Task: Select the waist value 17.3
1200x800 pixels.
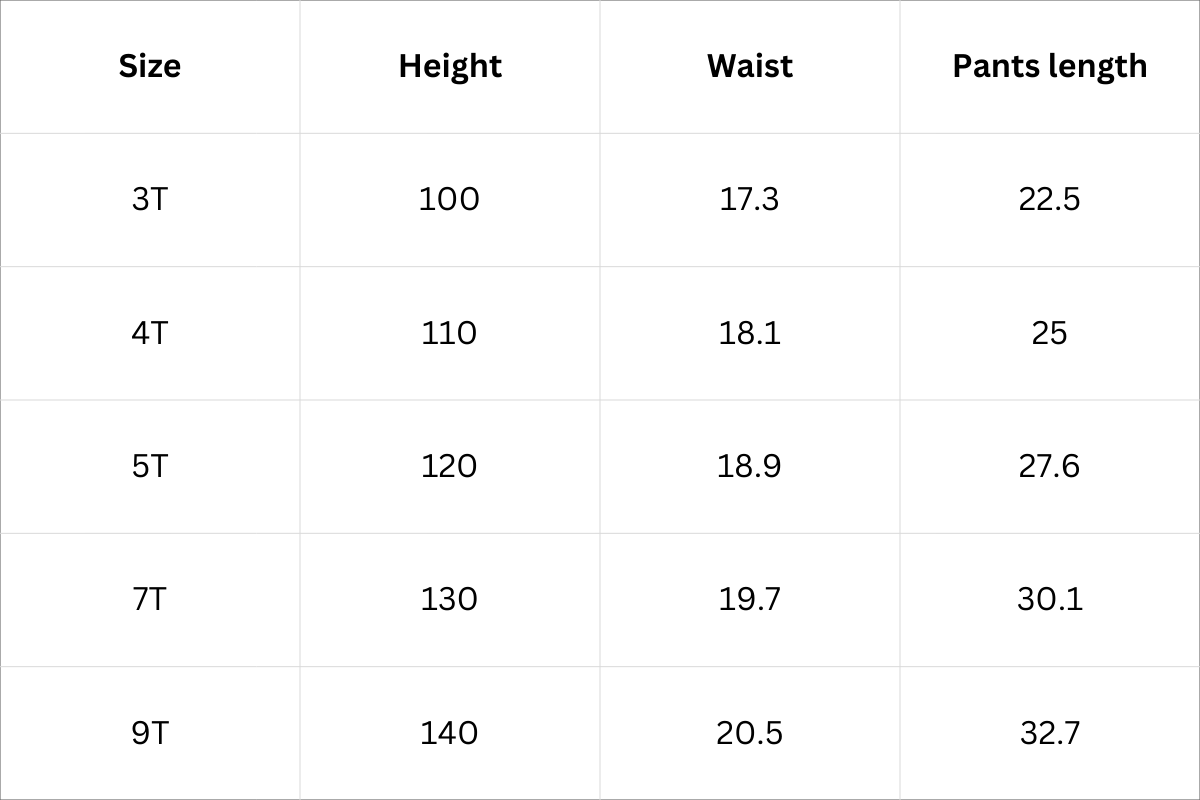Action: (x=749, y=199)
